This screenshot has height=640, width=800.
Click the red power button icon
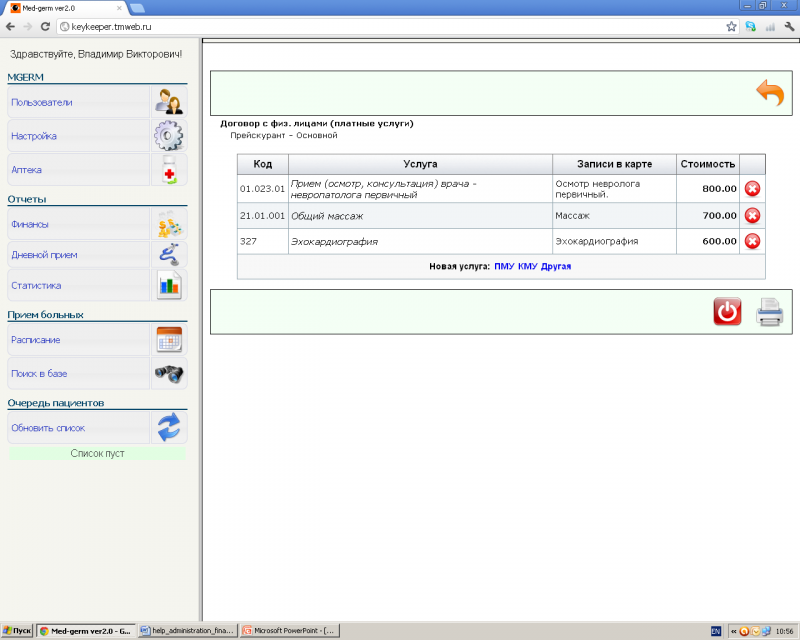tap(727, 312)
